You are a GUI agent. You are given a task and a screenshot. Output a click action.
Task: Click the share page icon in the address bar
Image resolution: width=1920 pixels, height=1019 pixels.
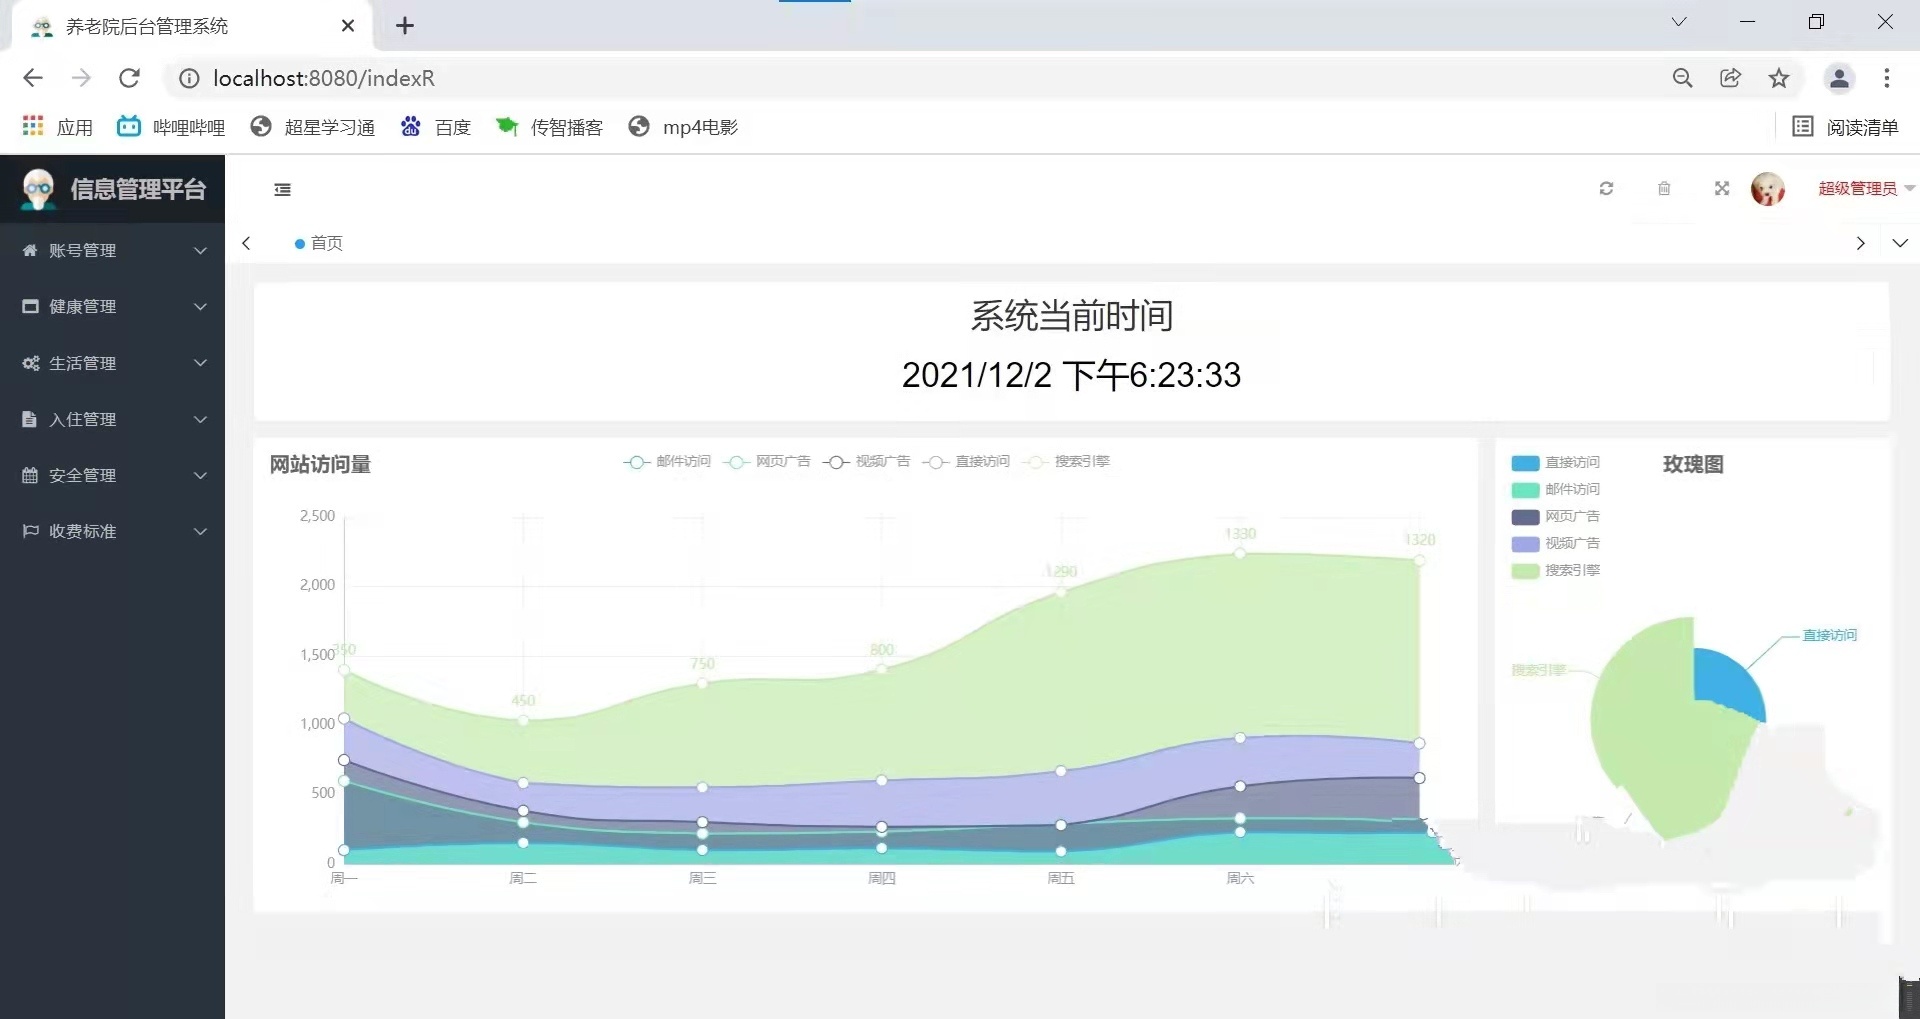click(1730, 78)
